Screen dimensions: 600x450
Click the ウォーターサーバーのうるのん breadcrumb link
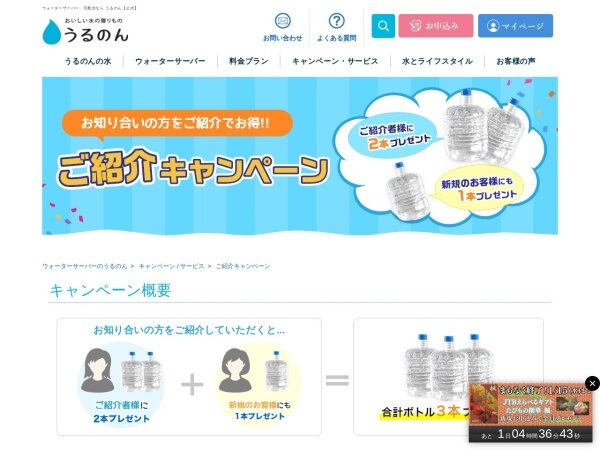click(84, 266)
